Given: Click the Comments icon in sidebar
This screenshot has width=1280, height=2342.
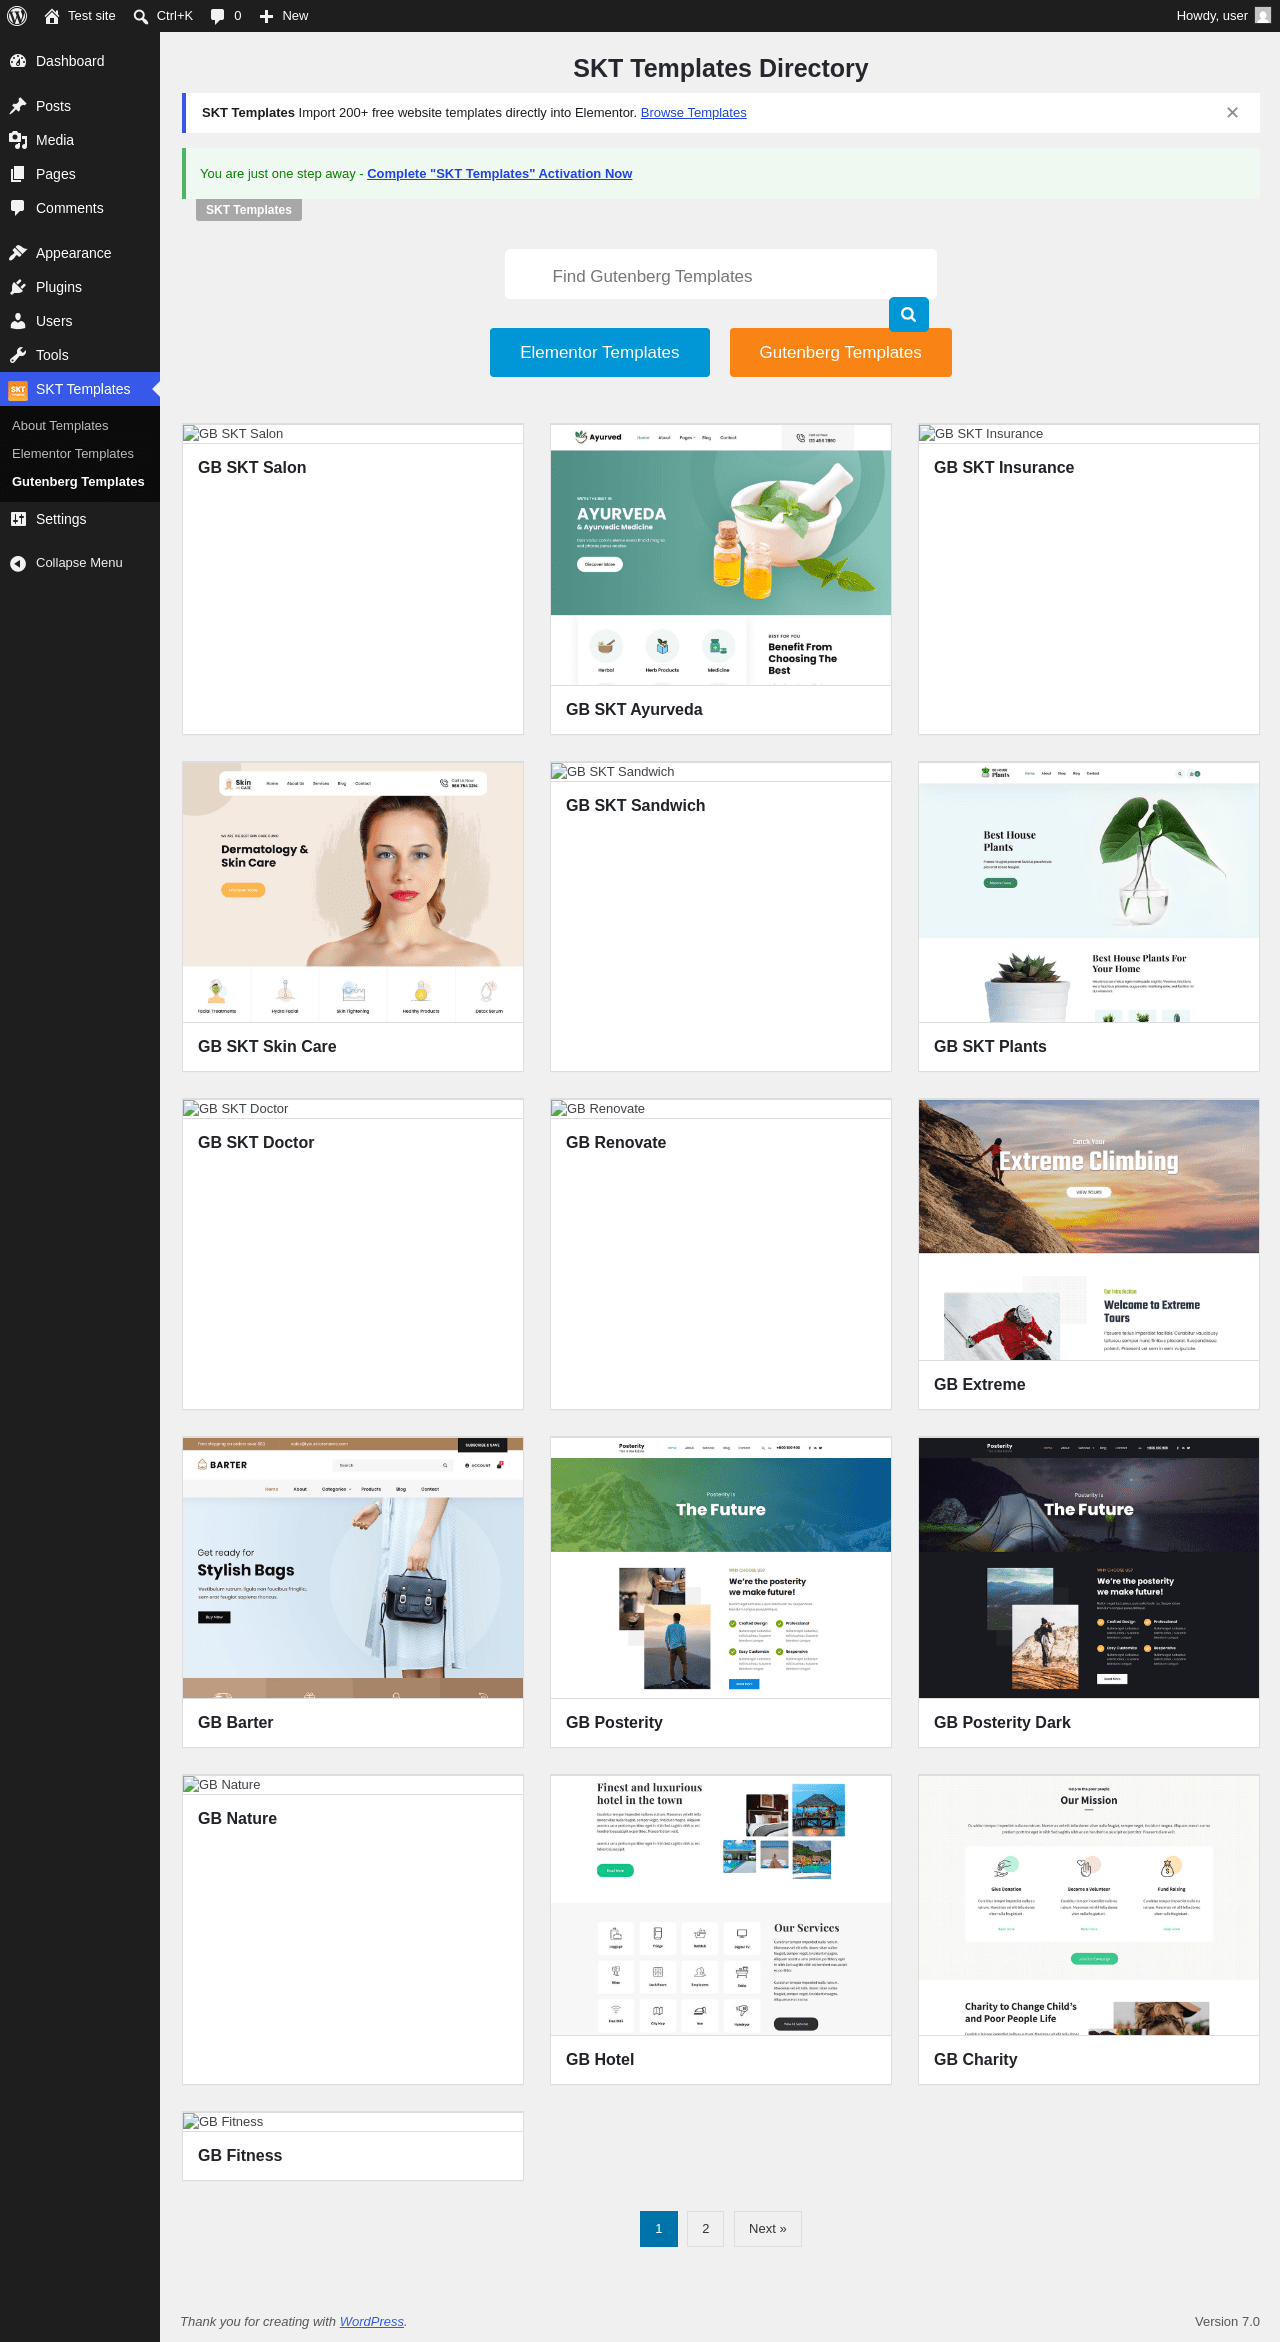Looking at the screenshot, I should [18, 208].
